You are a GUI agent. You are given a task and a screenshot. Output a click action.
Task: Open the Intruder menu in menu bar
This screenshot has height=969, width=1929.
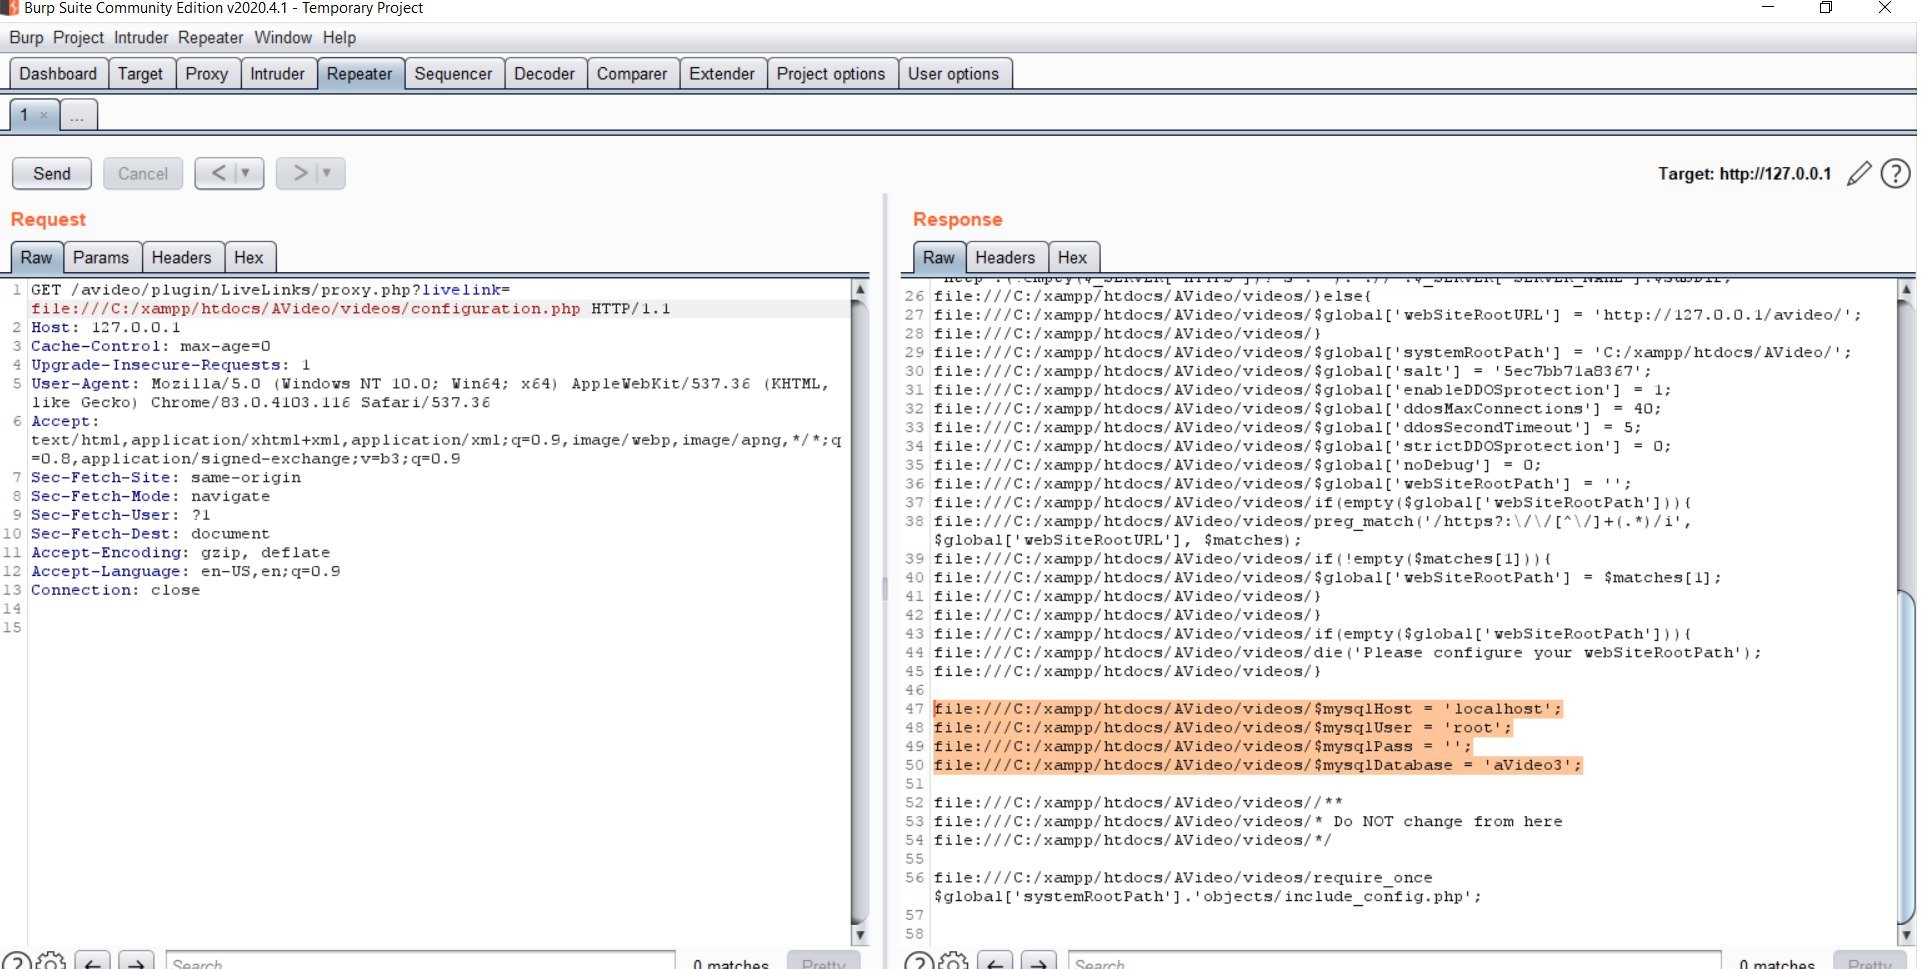click(x=141, y=38)
